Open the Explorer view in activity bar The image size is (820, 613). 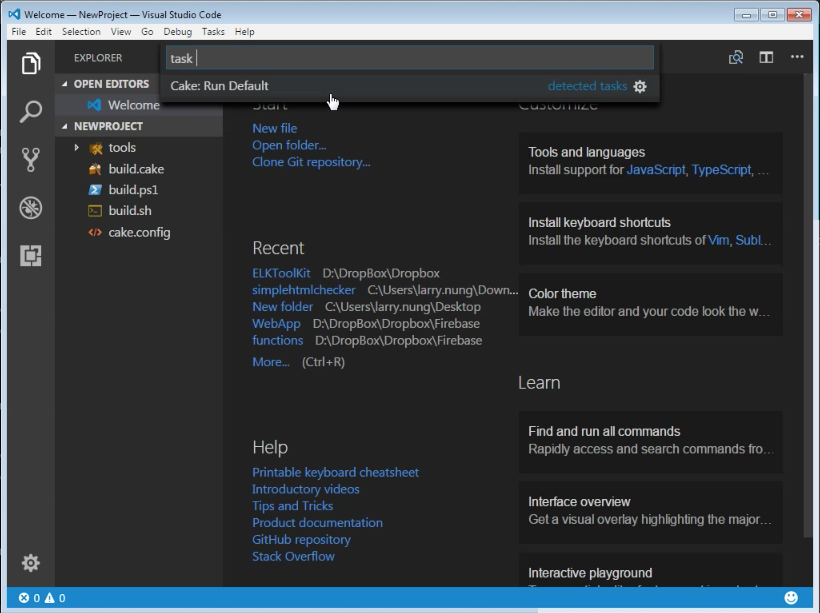(x=31, y=63)
